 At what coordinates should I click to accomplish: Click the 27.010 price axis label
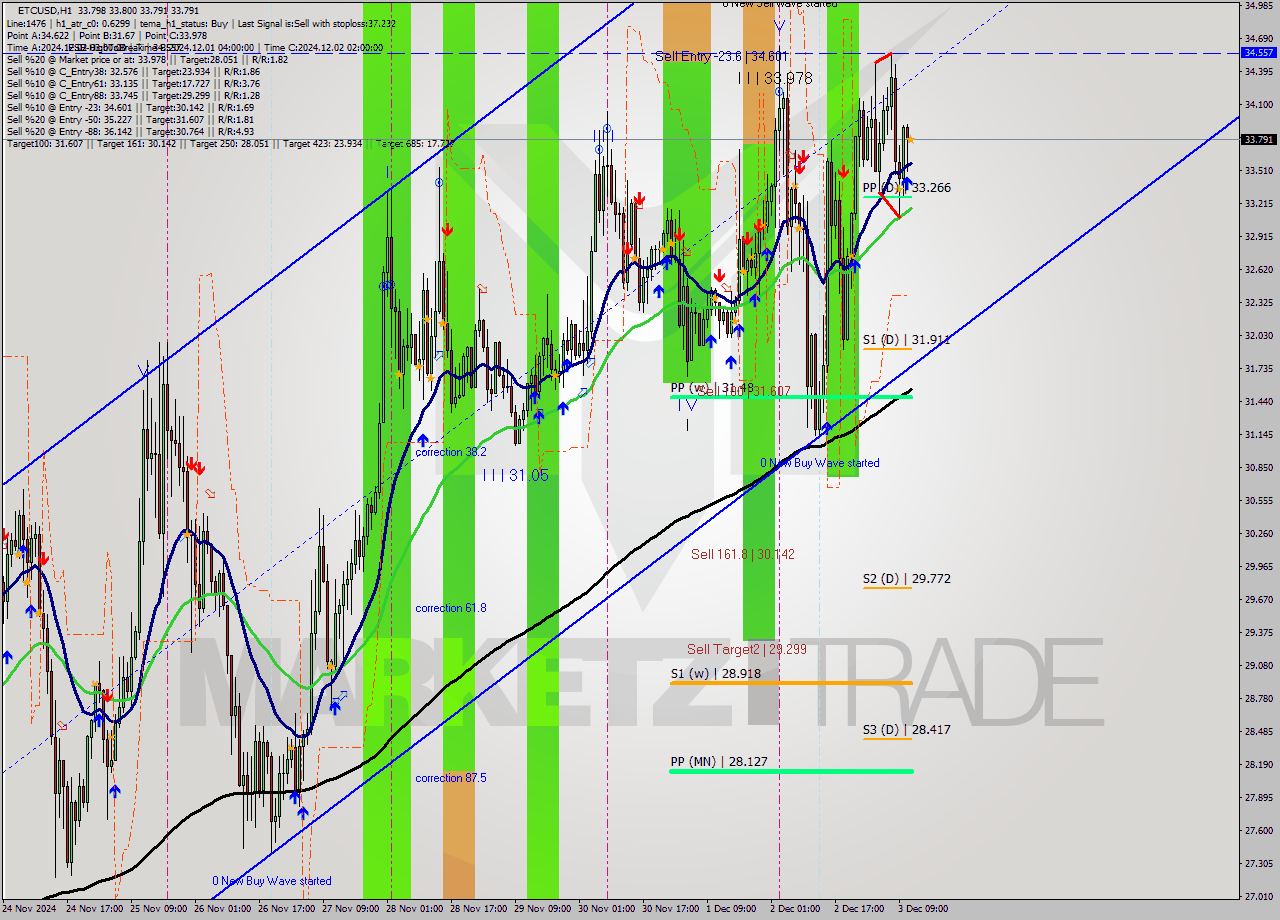[1258, 896]
